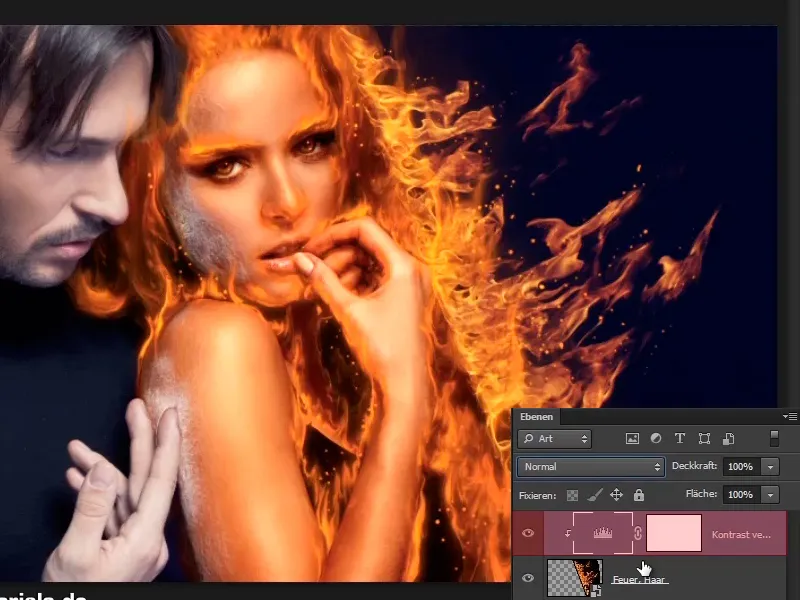This screenshot has height=600, width=800.
Task: Click the levels adjustment icon on Kontrast layer
Action: tap(603, 533)
